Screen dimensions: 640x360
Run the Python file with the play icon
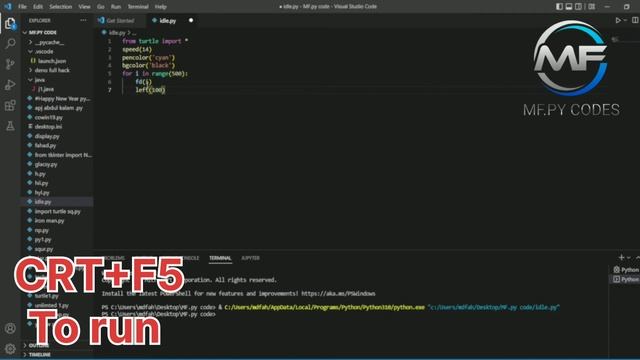[618, 20]
